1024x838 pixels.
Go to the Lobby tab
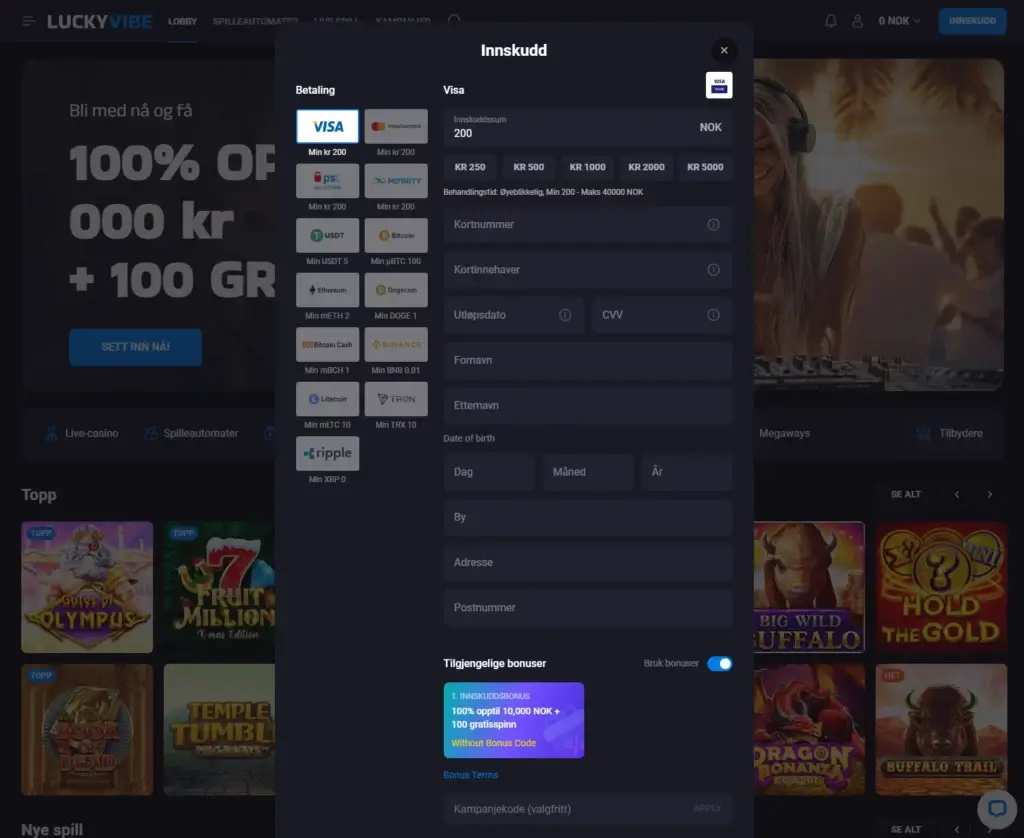pos(182,22)
